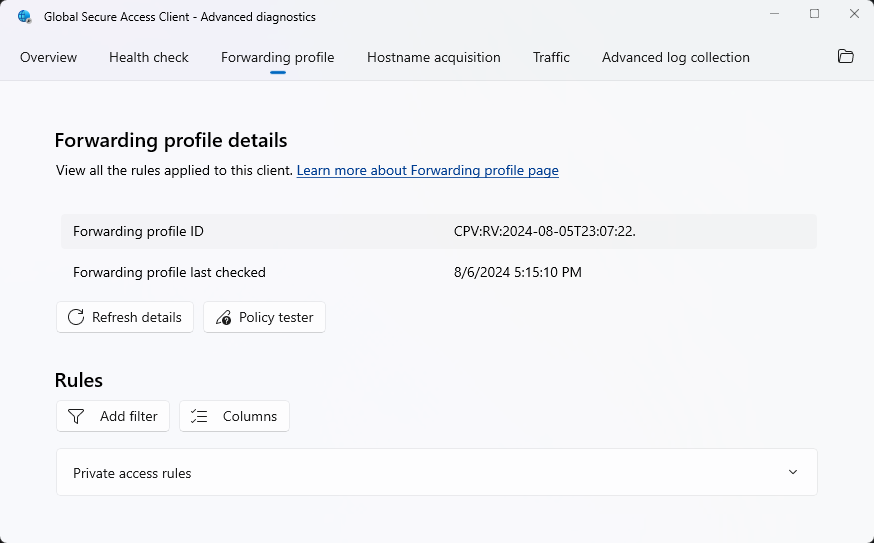
Task: Open the Traffic tab
Action: [551, 57]
